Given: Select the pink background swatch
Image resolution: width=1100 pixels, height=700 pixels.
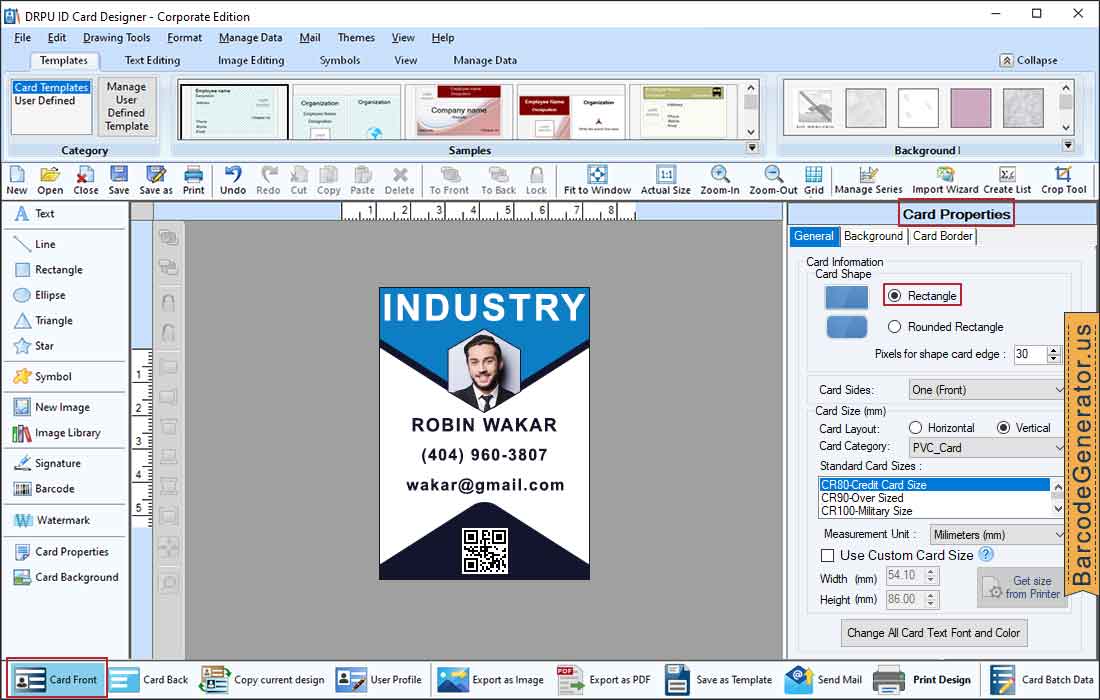Looking at the screenshot, I should point(971,108).
